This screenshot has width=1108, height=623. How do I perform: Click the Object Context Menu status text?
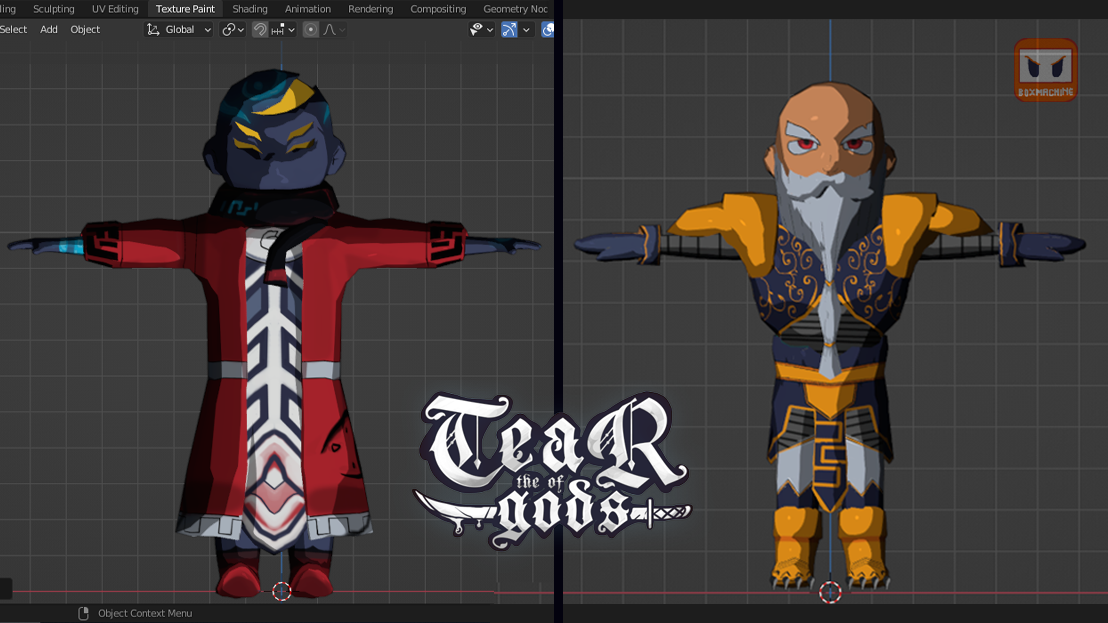click(145, 613)
